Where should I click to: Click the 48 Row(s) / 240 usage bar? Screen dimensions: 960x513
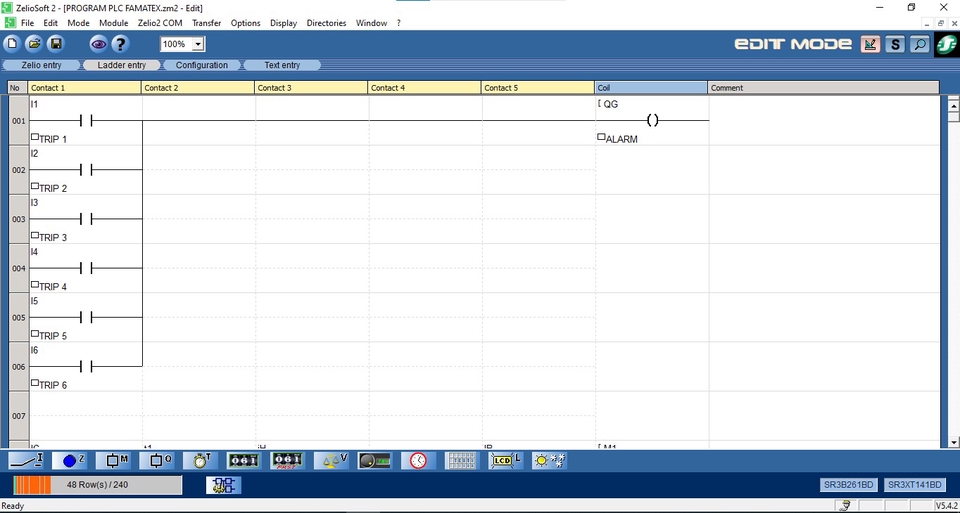(x=97, y=485)
